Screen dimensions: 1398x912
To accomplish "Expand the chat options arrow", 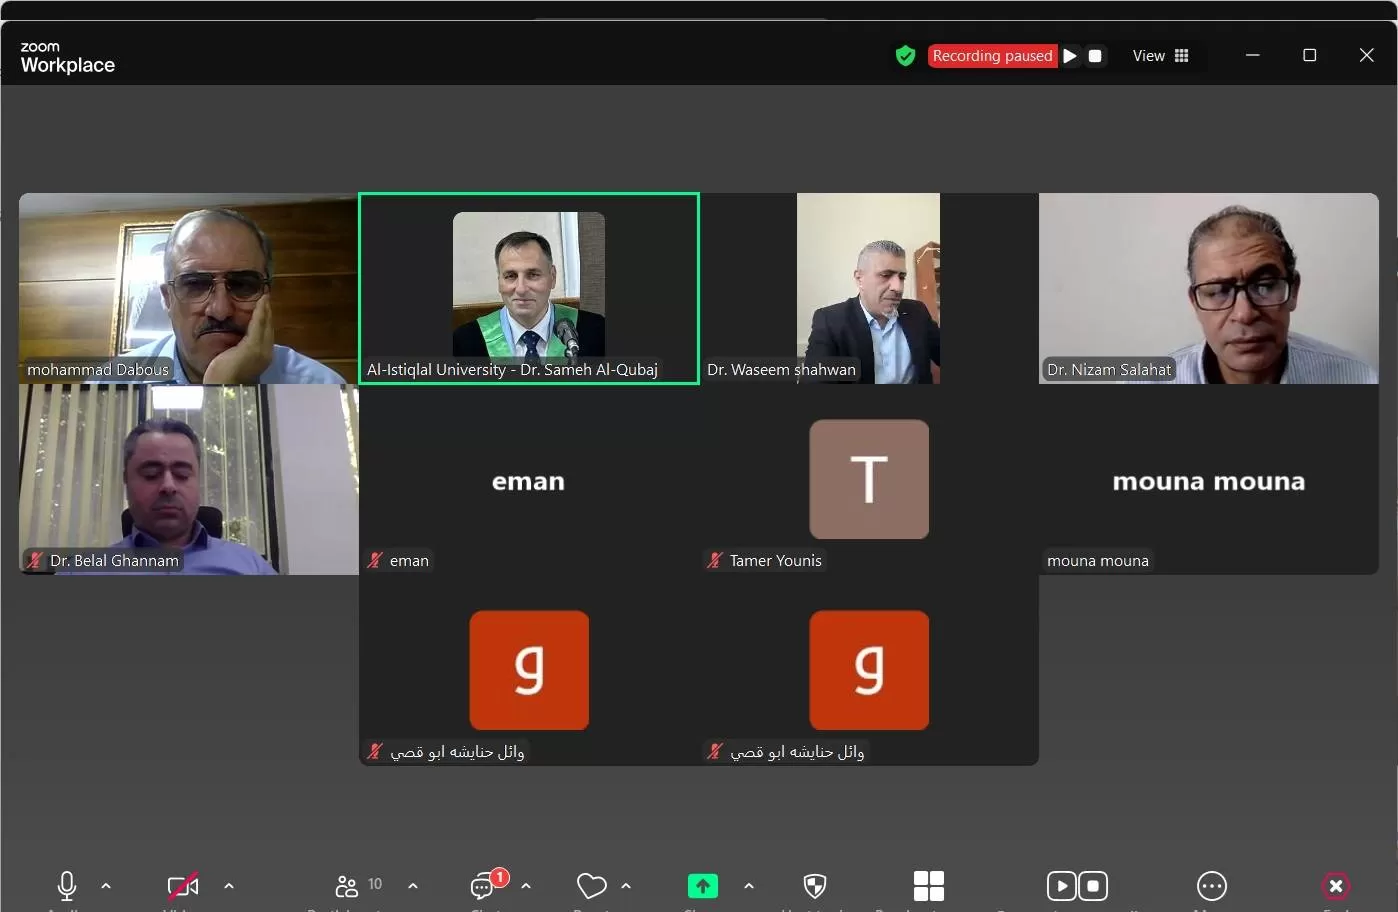I will tap(526, 886).
